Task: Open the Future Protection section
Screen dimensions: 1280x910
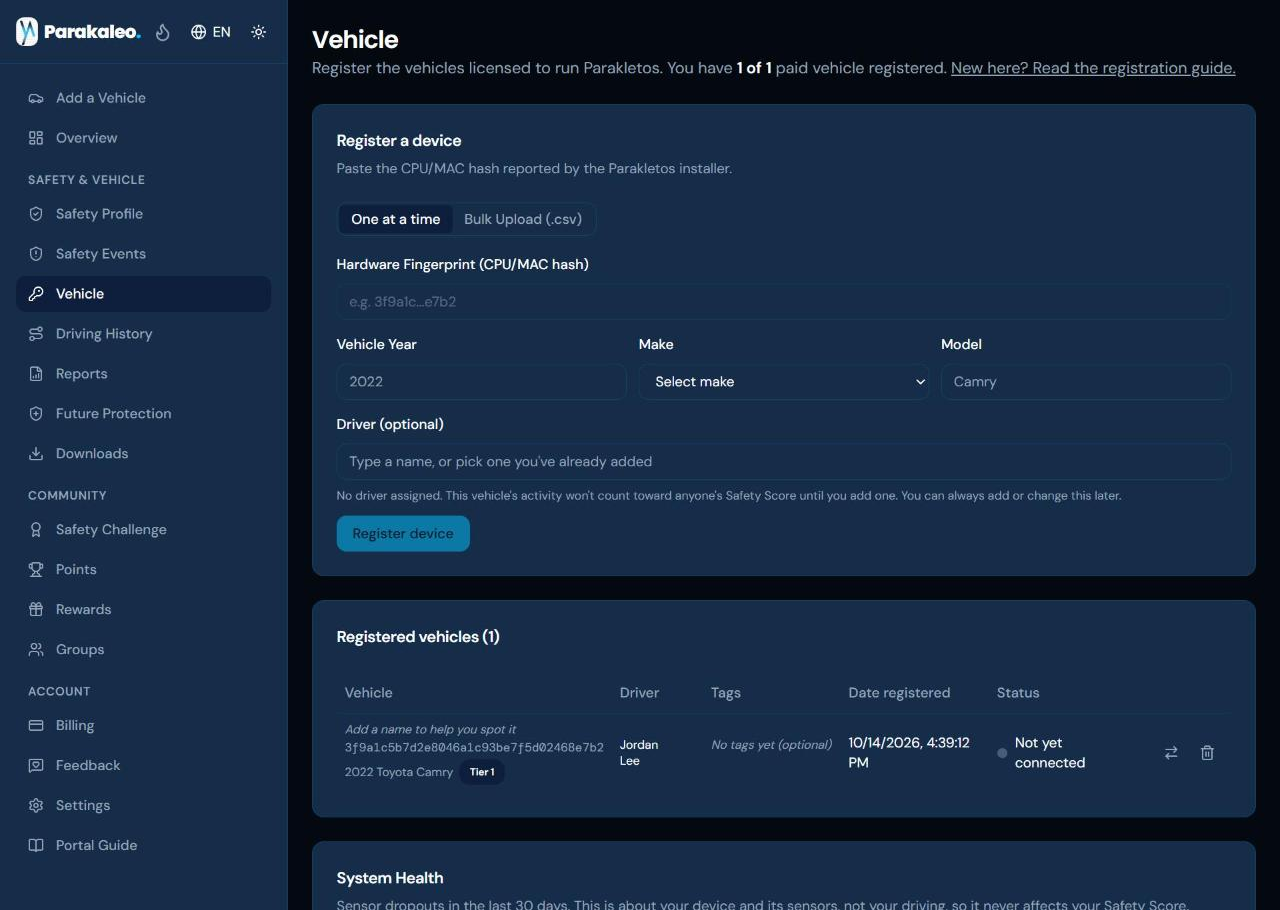Action: coord(143,414)
